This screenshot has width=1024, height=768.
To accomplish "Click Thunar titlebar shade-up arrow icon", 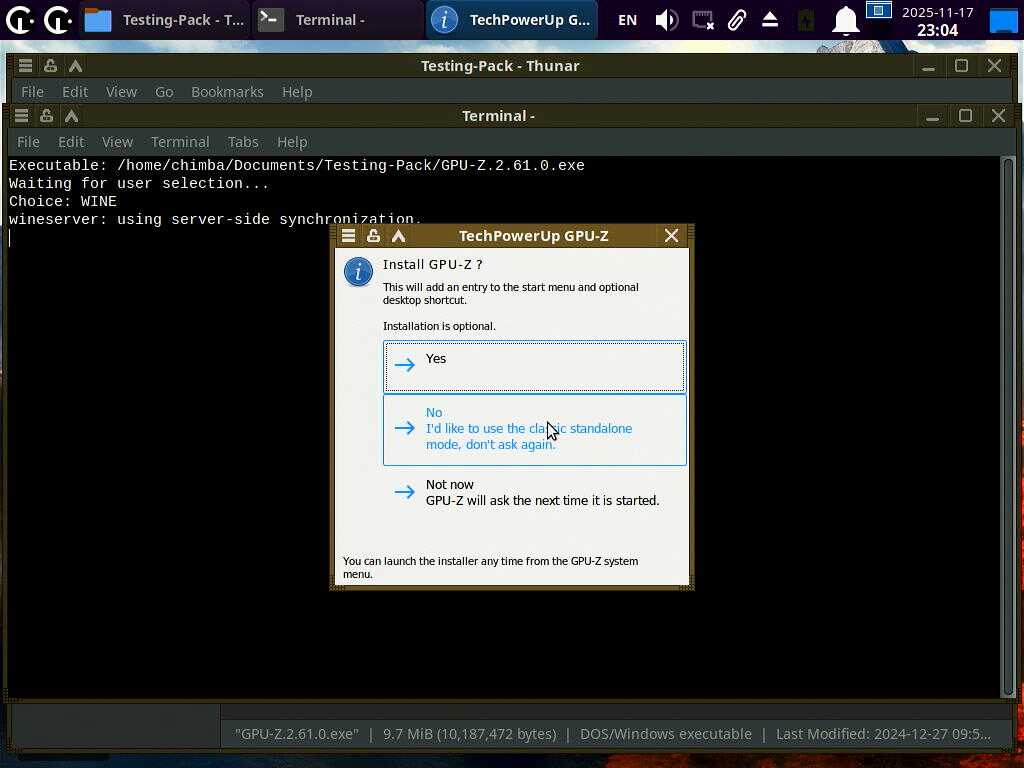I will pyautogui.click(x=75, y=65).
